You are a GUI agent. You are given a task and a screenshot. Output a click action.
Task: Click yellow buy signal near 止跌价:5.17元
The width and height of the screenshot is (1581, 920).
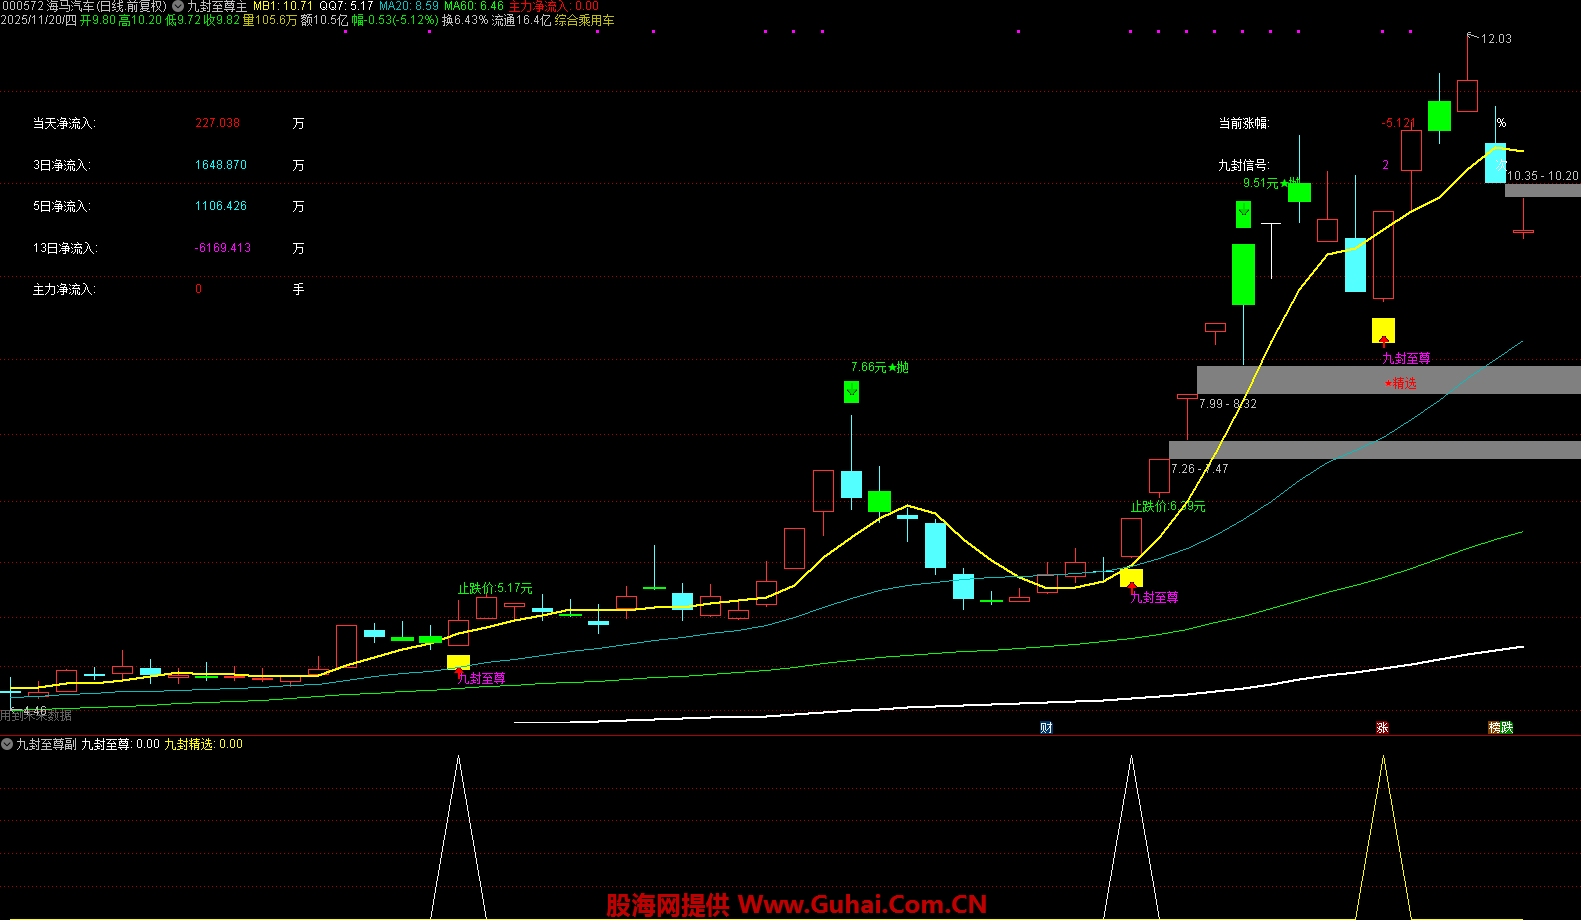point(458,662)
